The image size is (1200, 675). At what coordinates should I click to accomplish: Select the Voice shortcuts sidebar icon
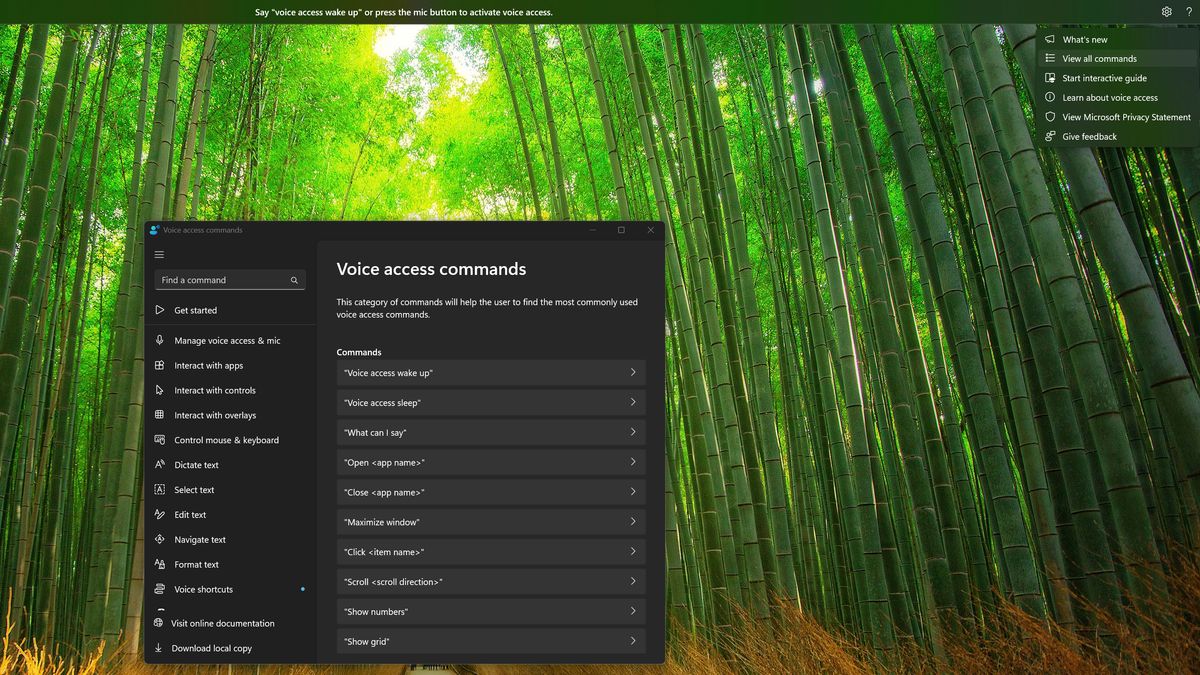click(160, 589)
